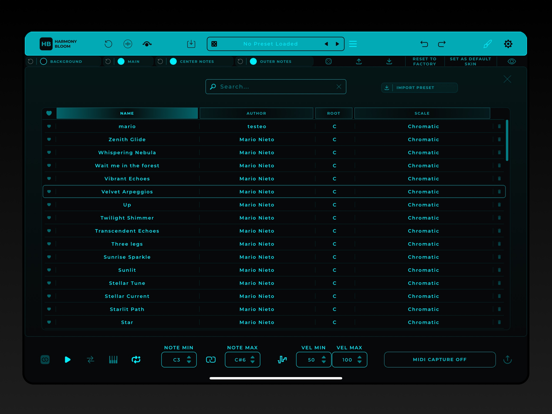Viewport: 552px width, 414px height.
Task: Open options for Stellar Tune row
Action: 499,283
